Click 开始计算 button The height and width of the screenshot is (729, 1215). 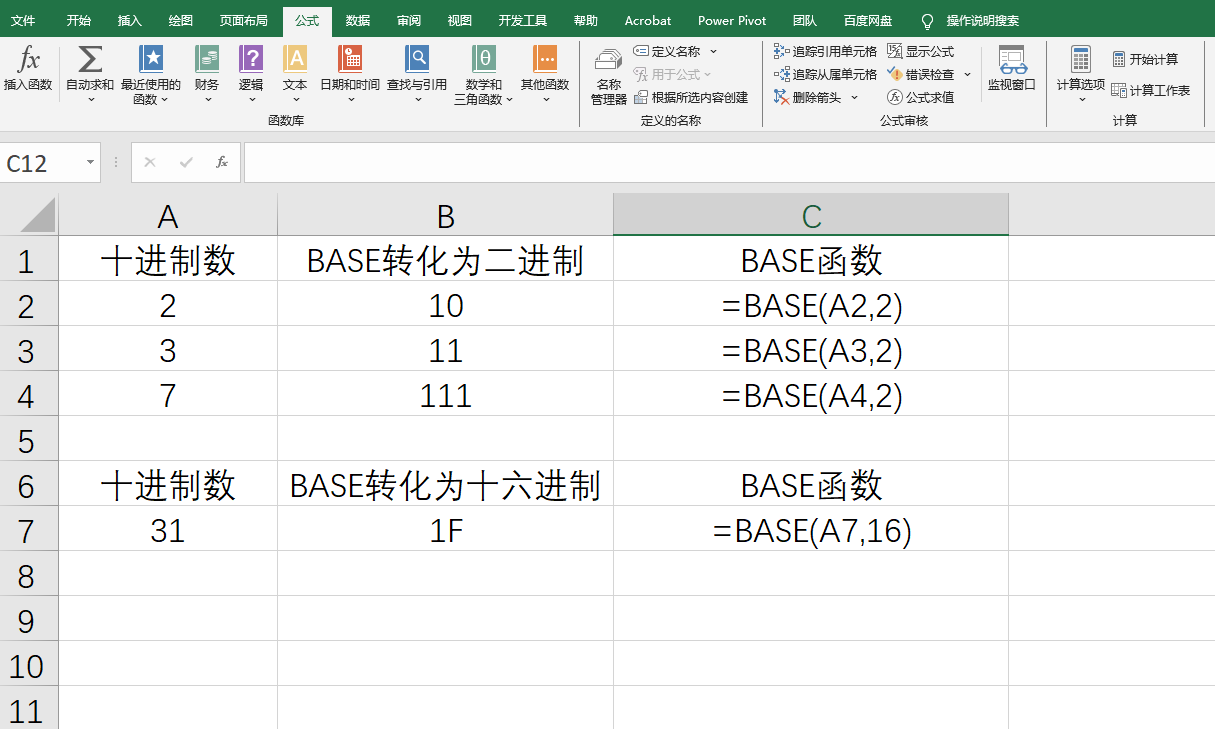(1146, 59)
